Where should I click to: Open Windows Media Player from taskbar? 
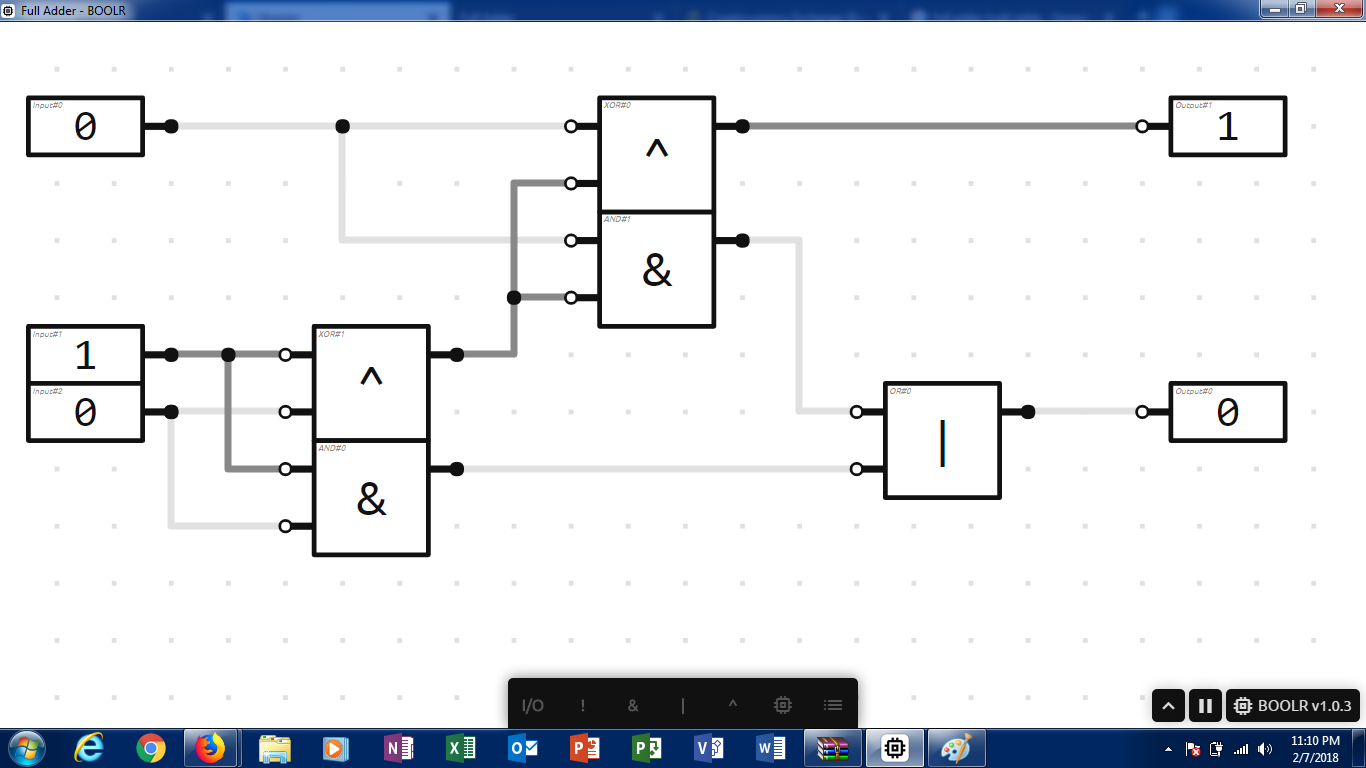pyautogui.click(x=335, y=747)
